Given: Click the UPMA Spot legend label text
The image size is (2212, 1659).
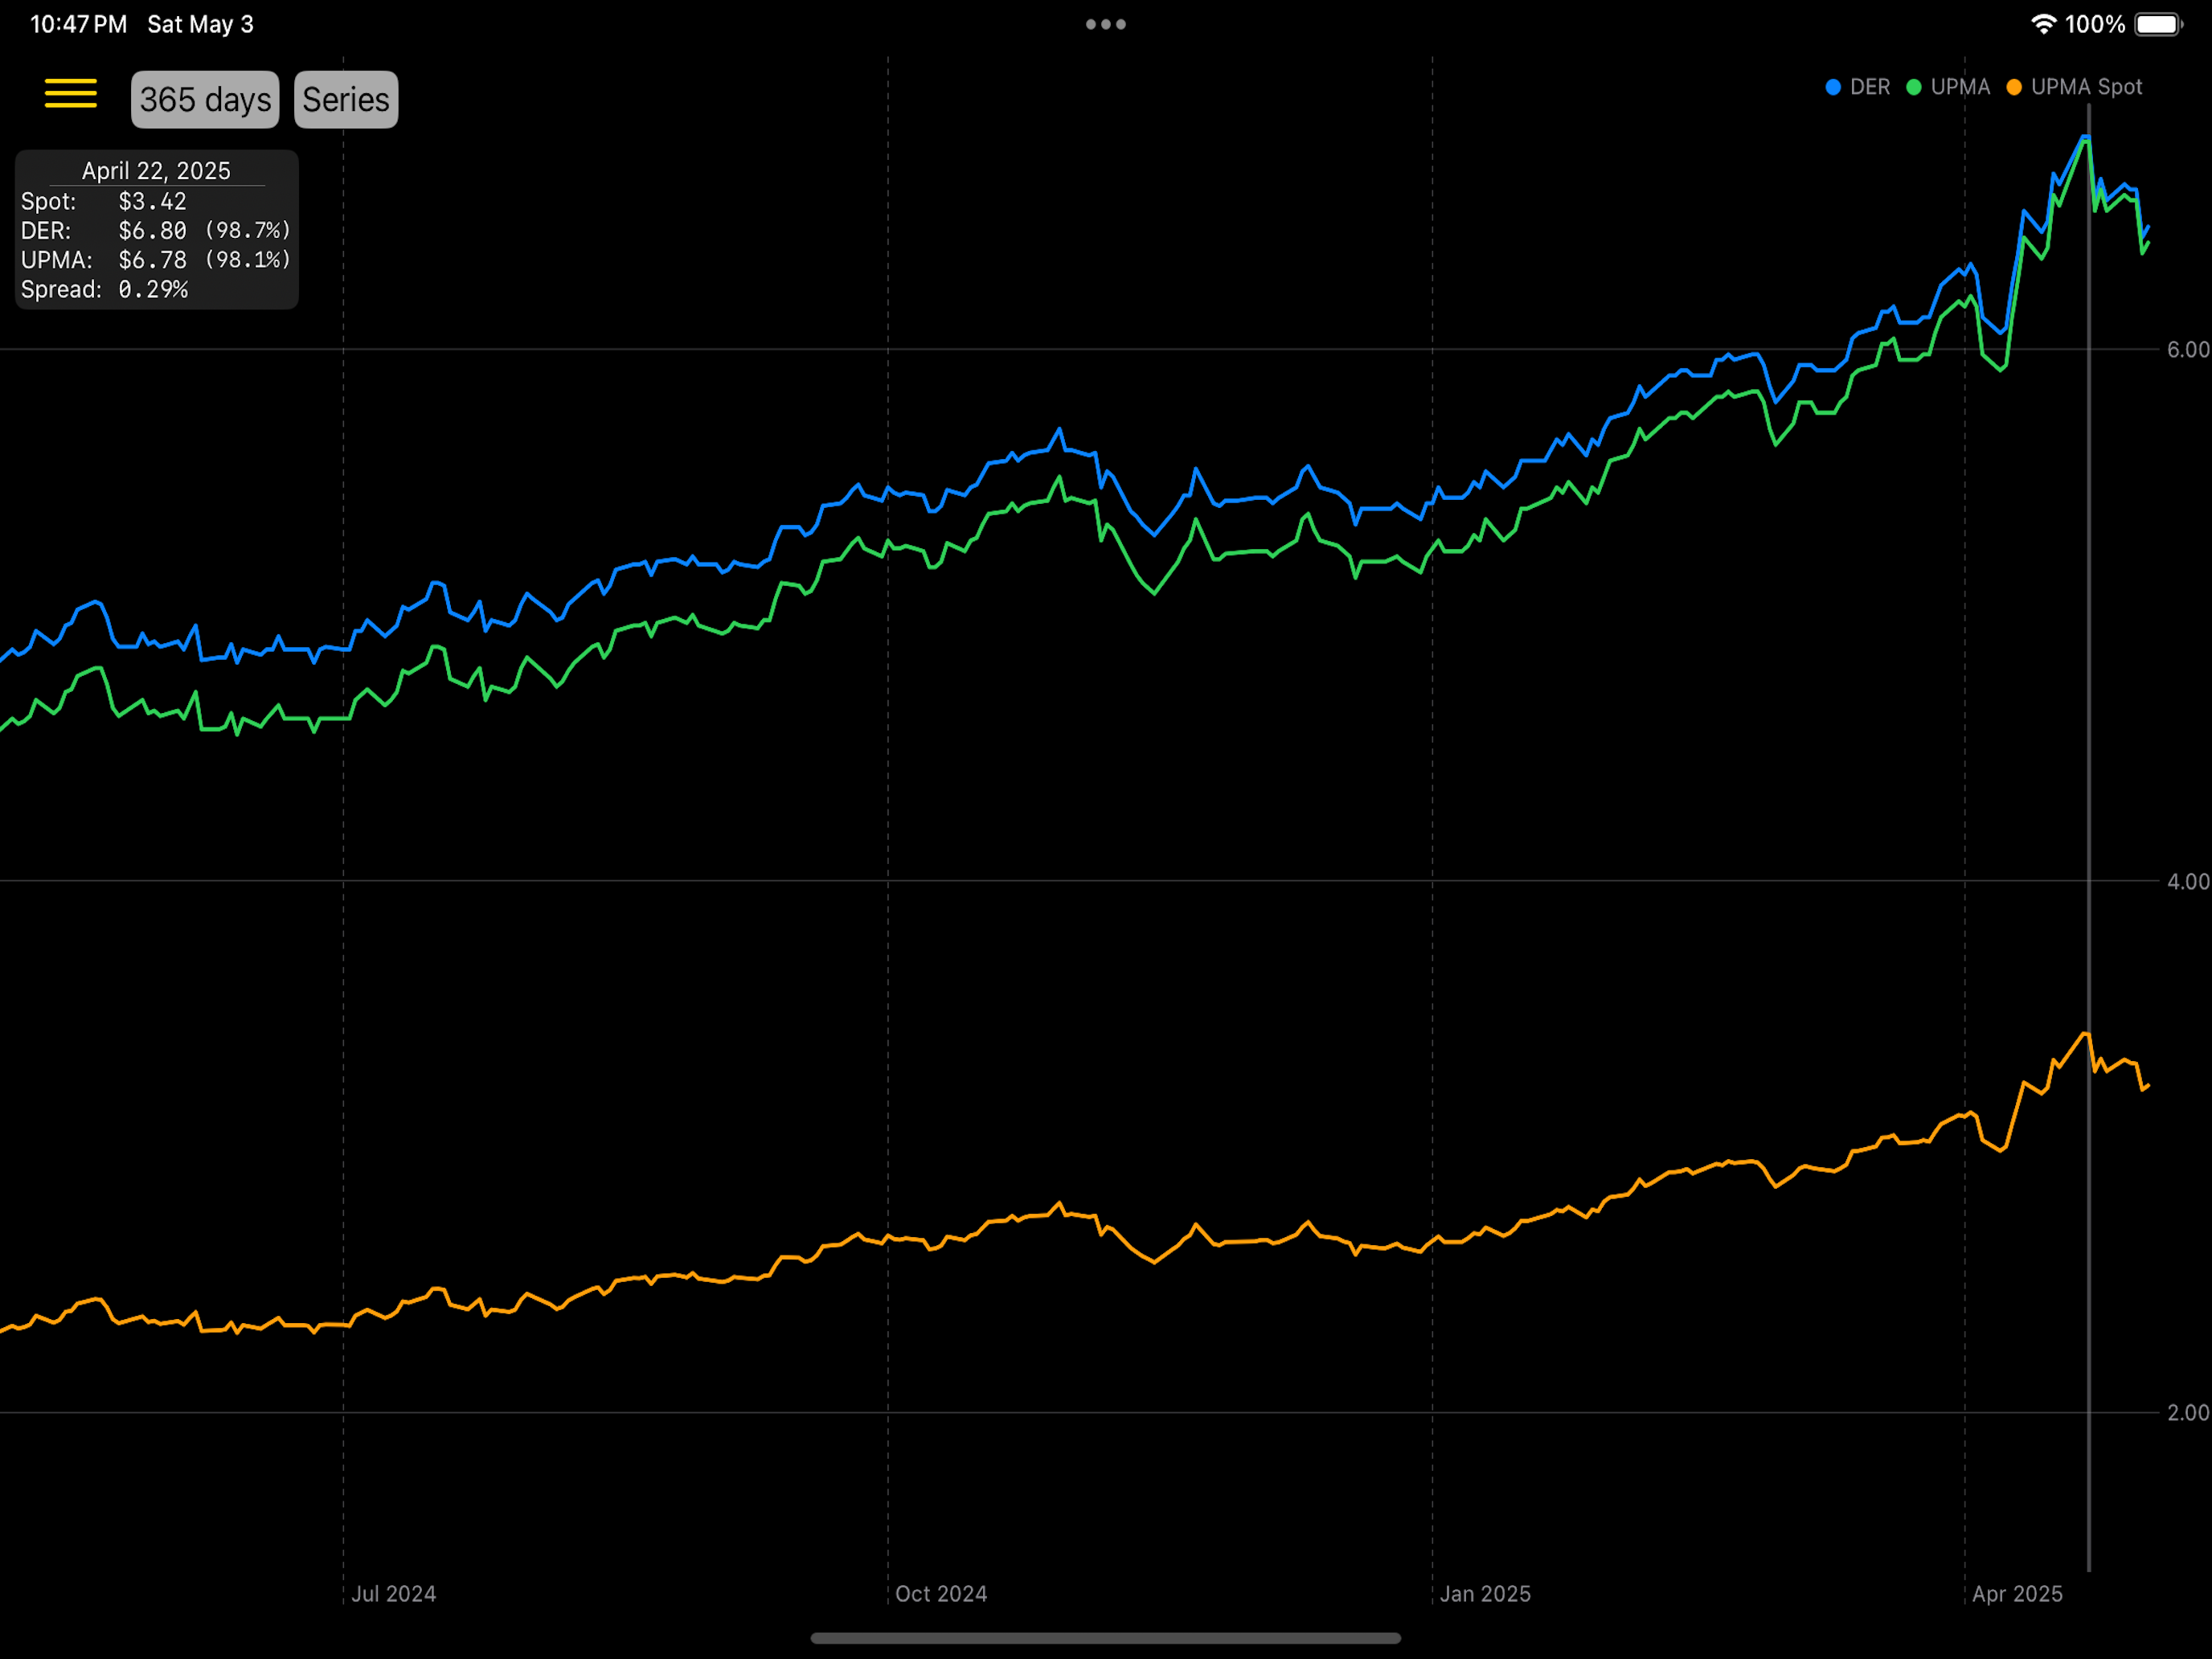Looking at the screenshot, I should pos(2087,87).
